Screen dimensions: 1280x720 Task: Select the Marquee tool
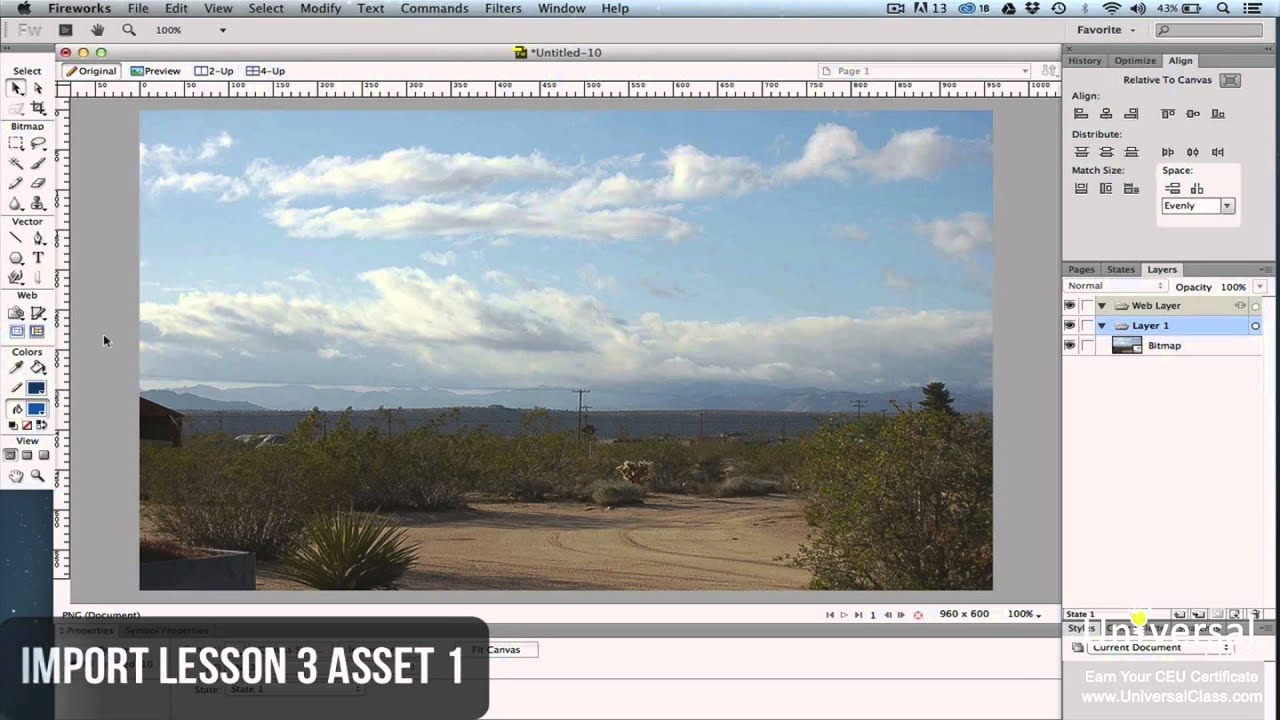16,143
